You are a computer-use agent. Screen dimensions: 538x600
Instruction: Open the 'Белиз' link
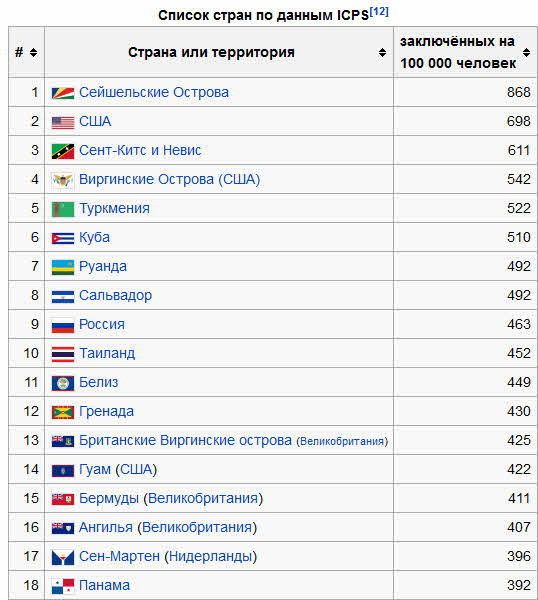coord(98,382)
